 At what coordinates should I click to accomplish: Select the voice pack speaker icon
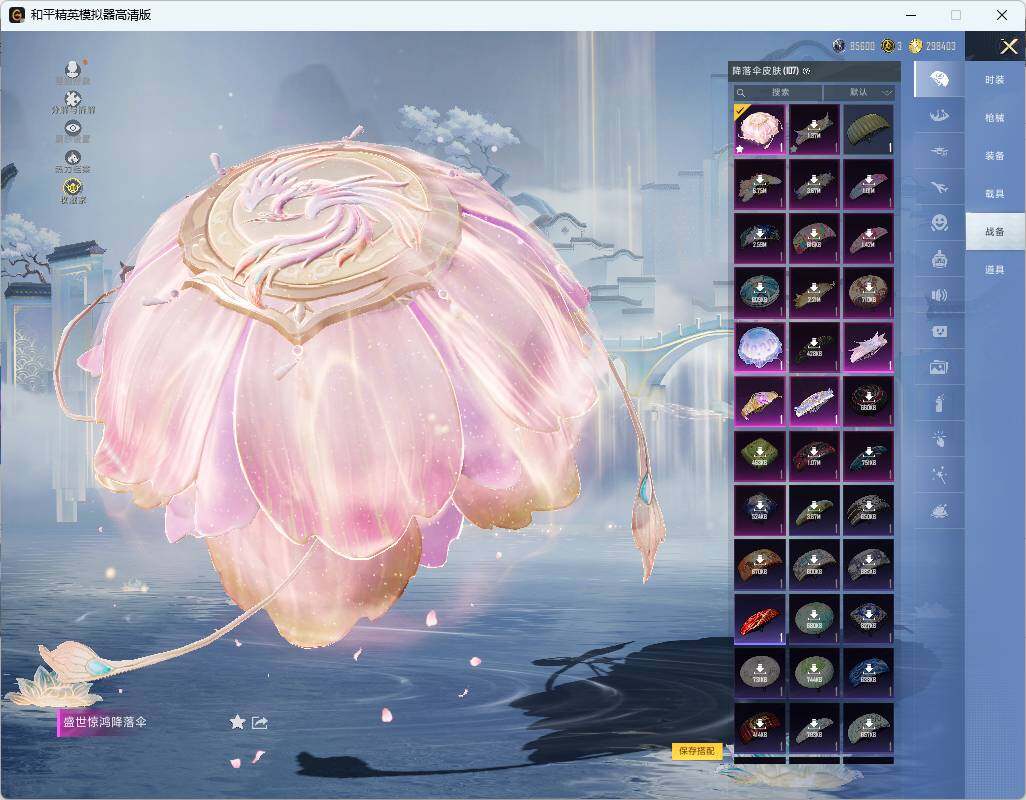(939, 296)
